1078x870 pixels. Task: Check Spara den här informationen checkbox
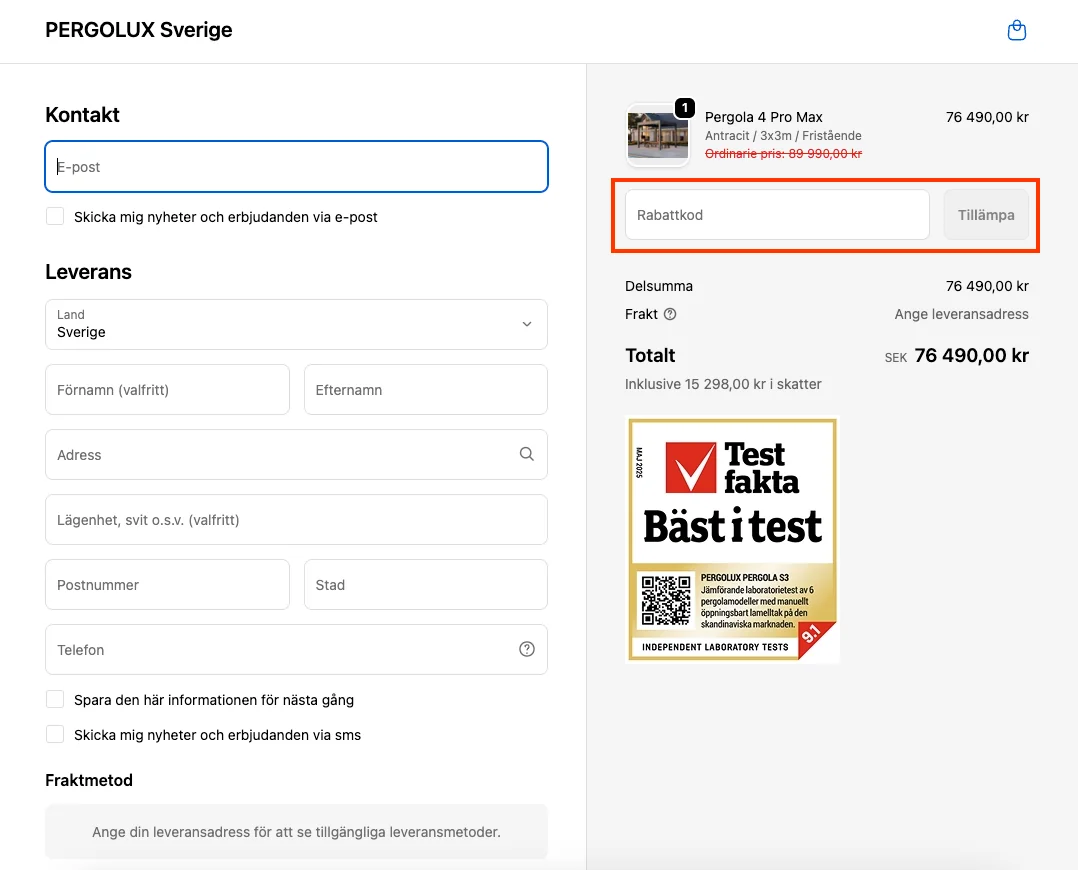point(55,699)
